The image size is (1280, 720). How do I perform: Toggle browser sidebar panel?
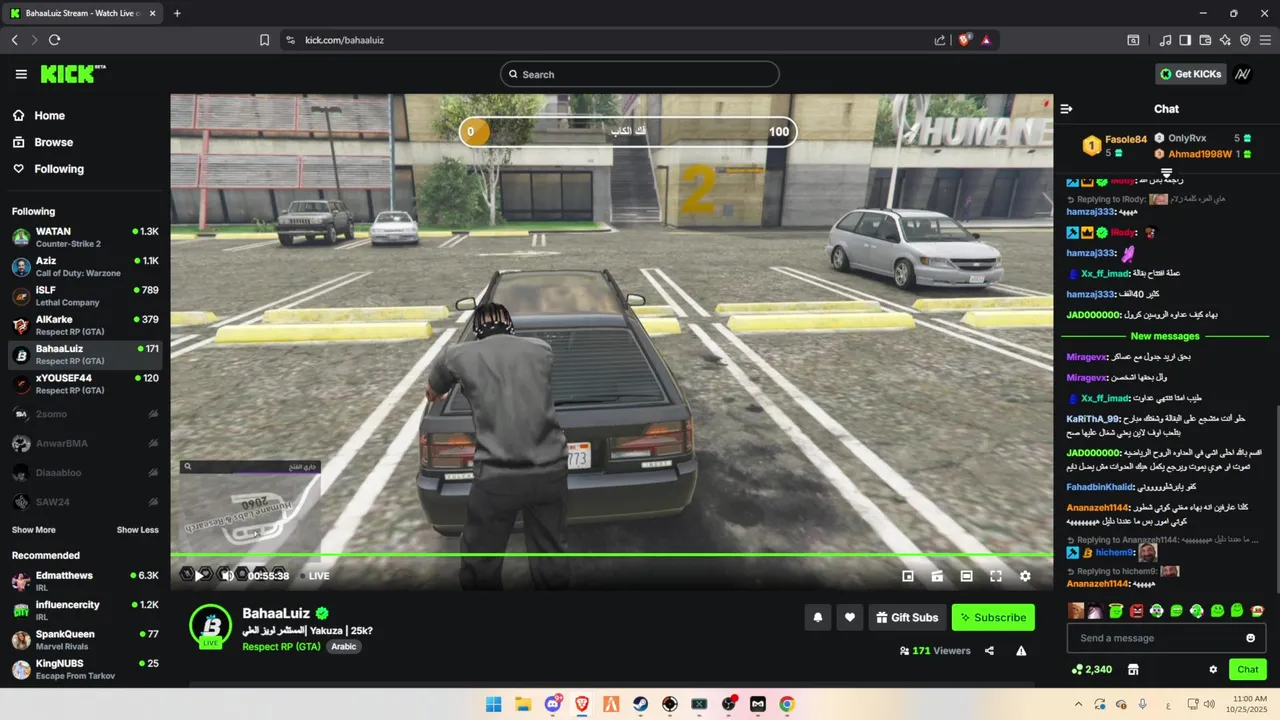tap(1185, 40)
